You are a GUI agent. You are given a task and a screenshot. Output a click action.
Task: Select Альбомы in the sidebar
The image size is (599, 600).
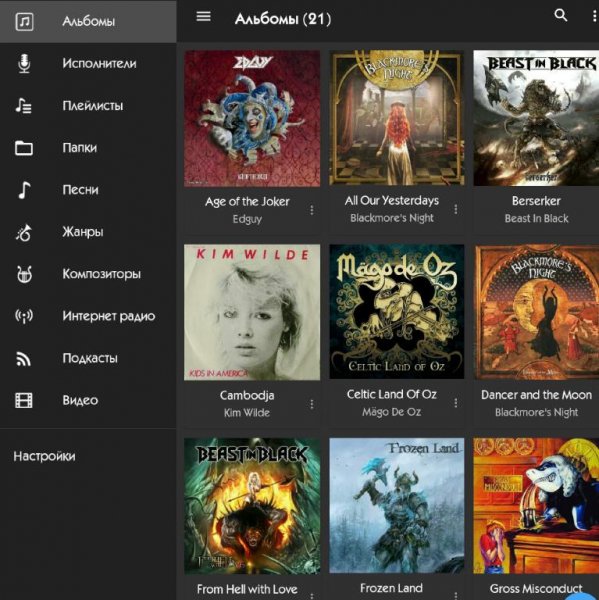coord(88,21)
